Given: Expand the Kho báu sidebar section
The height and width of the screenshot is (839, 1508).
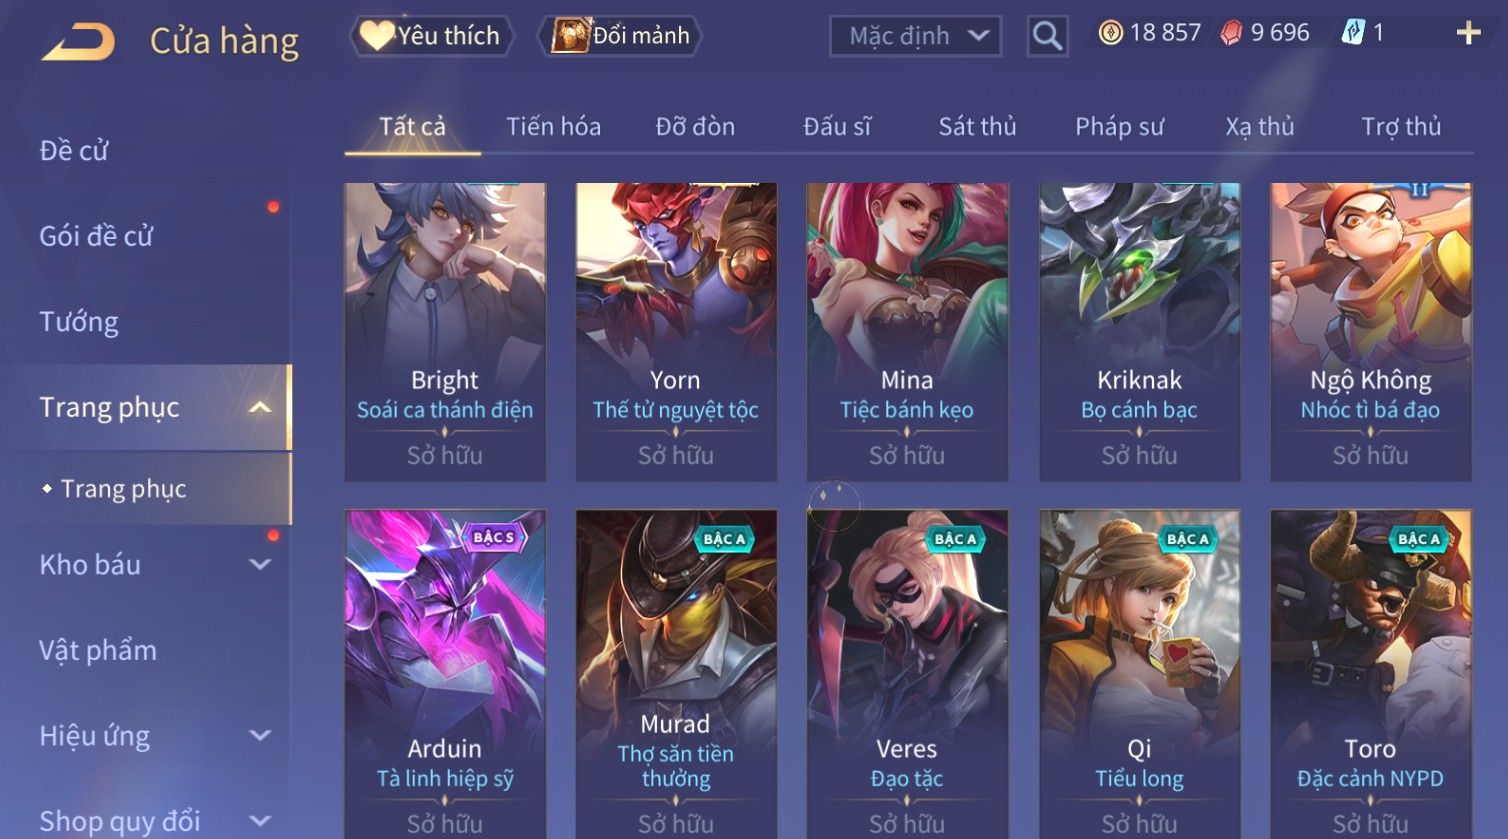Looking at the screenshot, I should pos(260,564).
